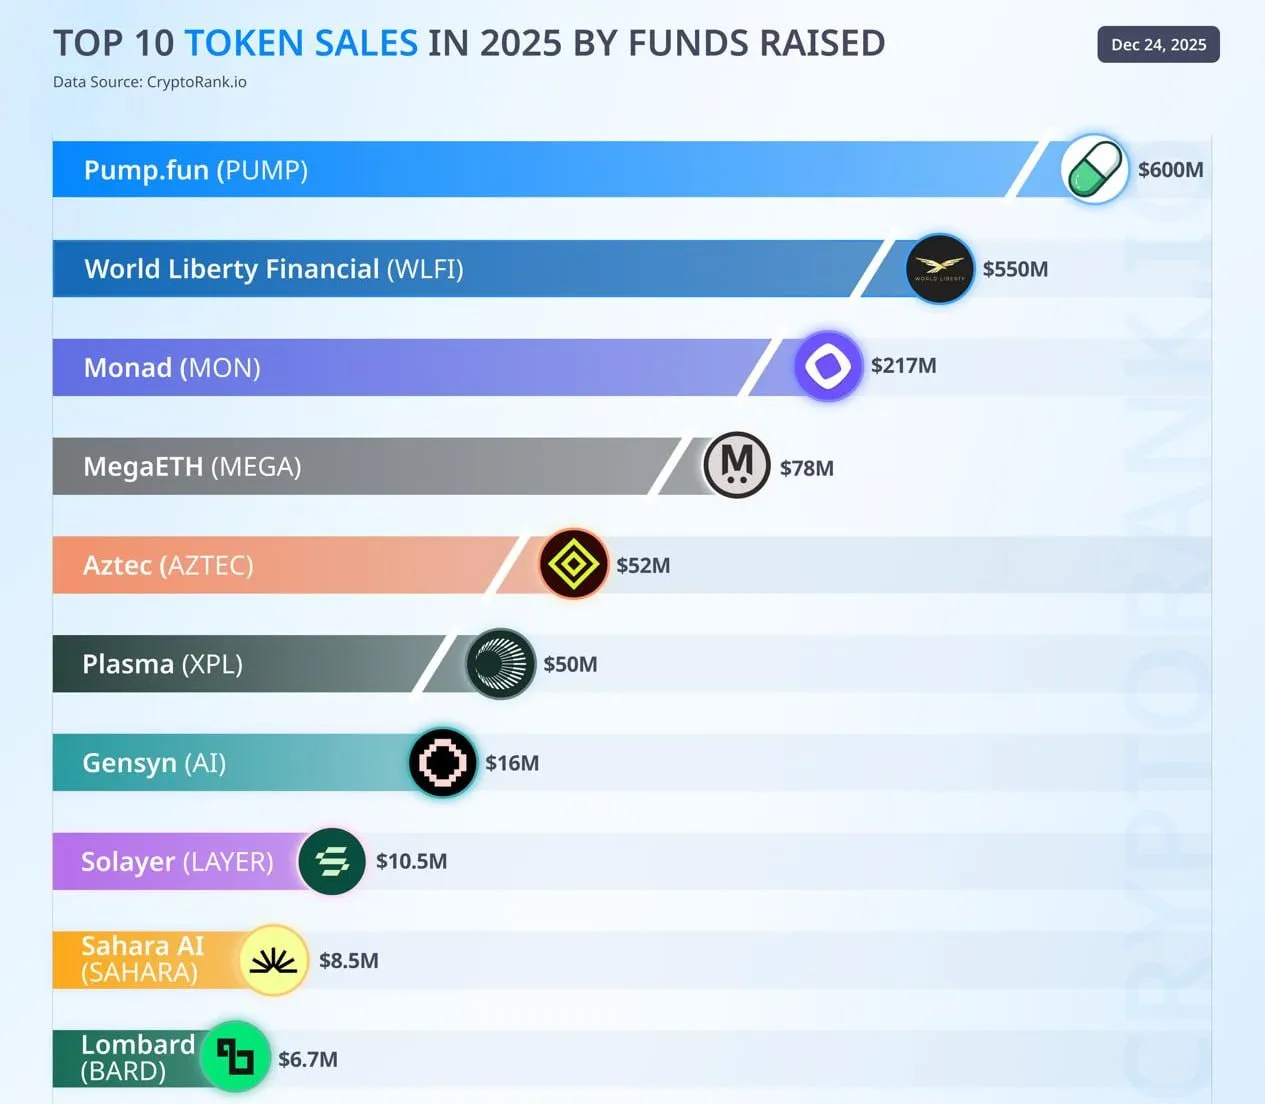The height and width of the screenshot is (1104, 1265).
Task: Select the $10.5M Solayer amount
Action: coord(411,861)
